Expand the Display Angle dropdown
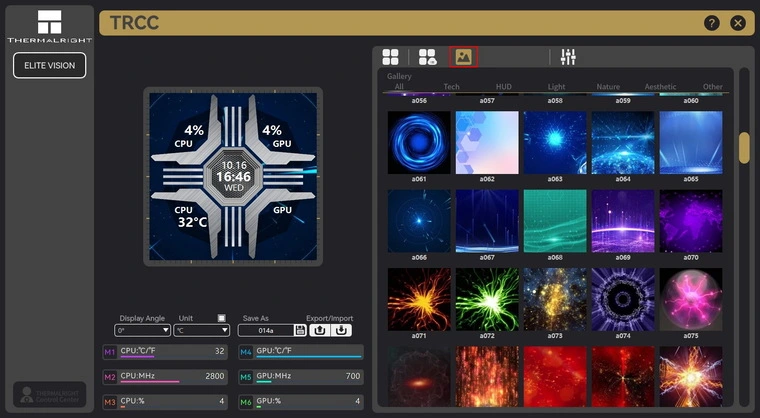Image resolution: width=760 pixels, height=418 pixels. (141, 330)
